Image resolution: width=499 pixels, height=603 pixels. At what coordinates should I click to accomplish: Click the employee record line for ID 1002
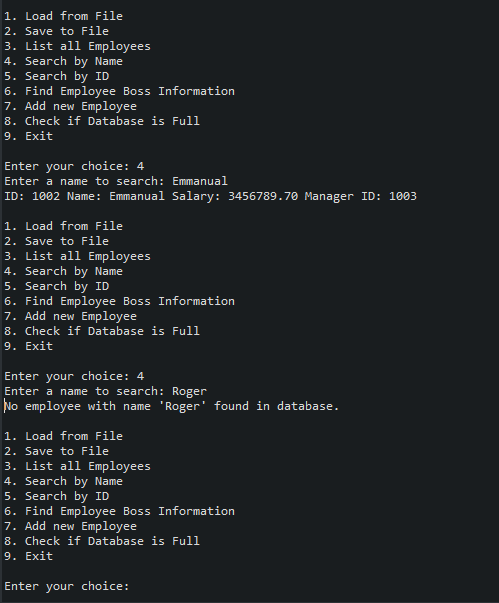pos(210,197)
